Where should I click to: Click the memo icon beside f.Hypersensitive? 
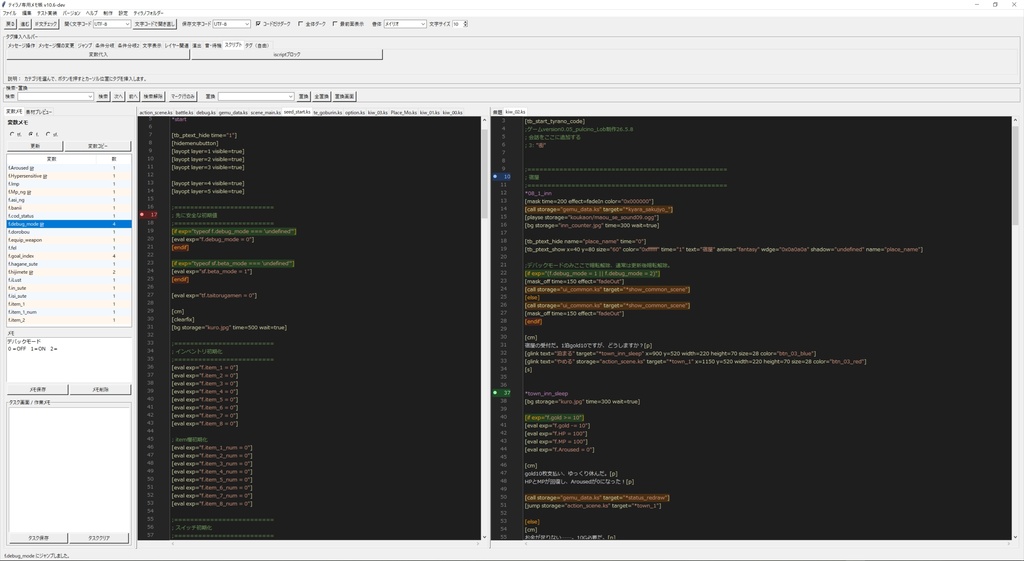click(45, 176)
